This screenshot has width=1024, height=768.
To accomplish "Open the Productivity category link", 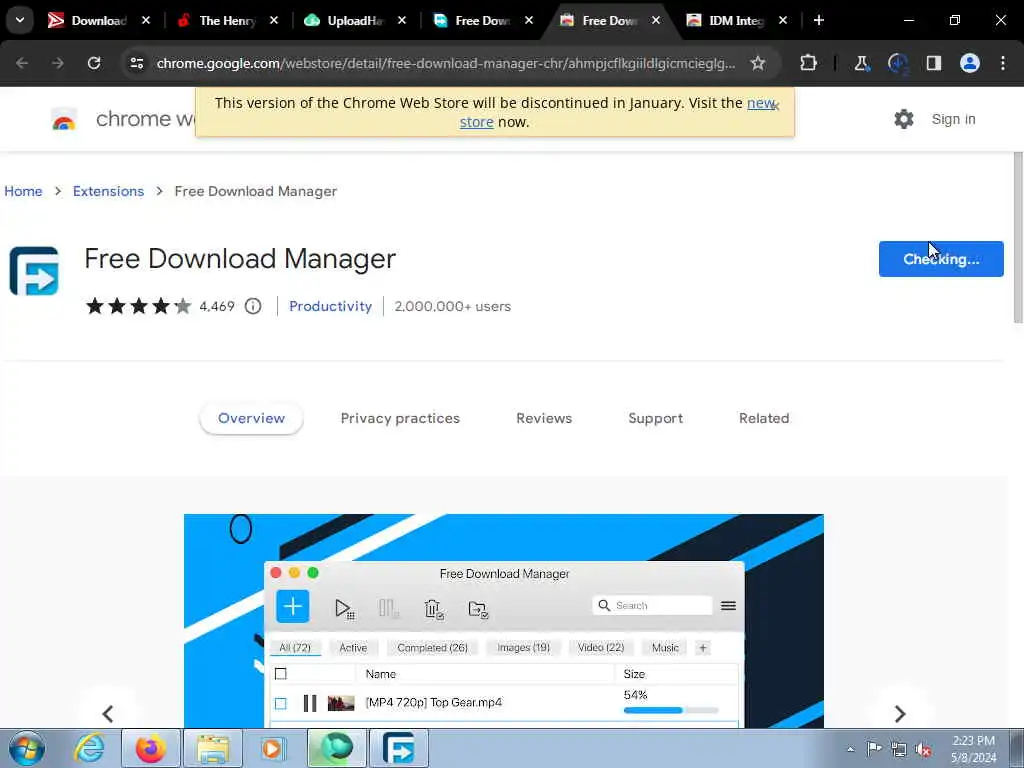I will 330,306.
